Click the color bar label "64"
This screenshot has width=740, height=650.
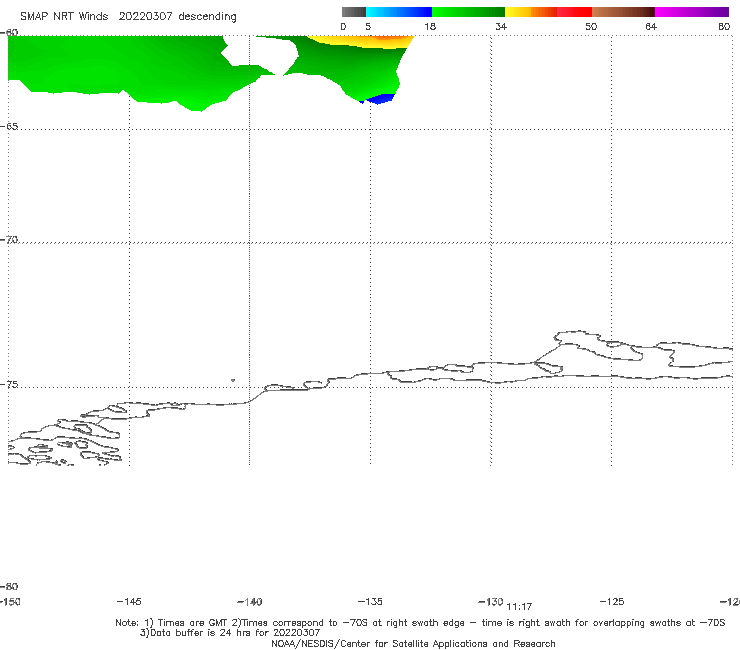pos(651,26)
